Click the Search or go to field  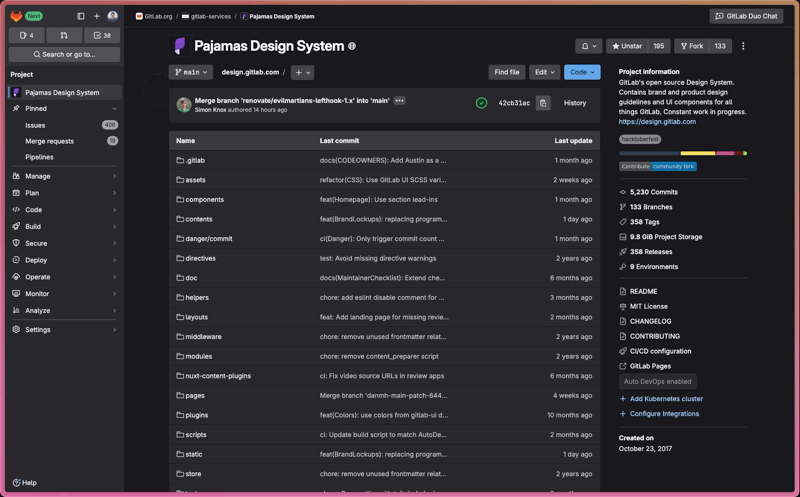tap(64, 54)
